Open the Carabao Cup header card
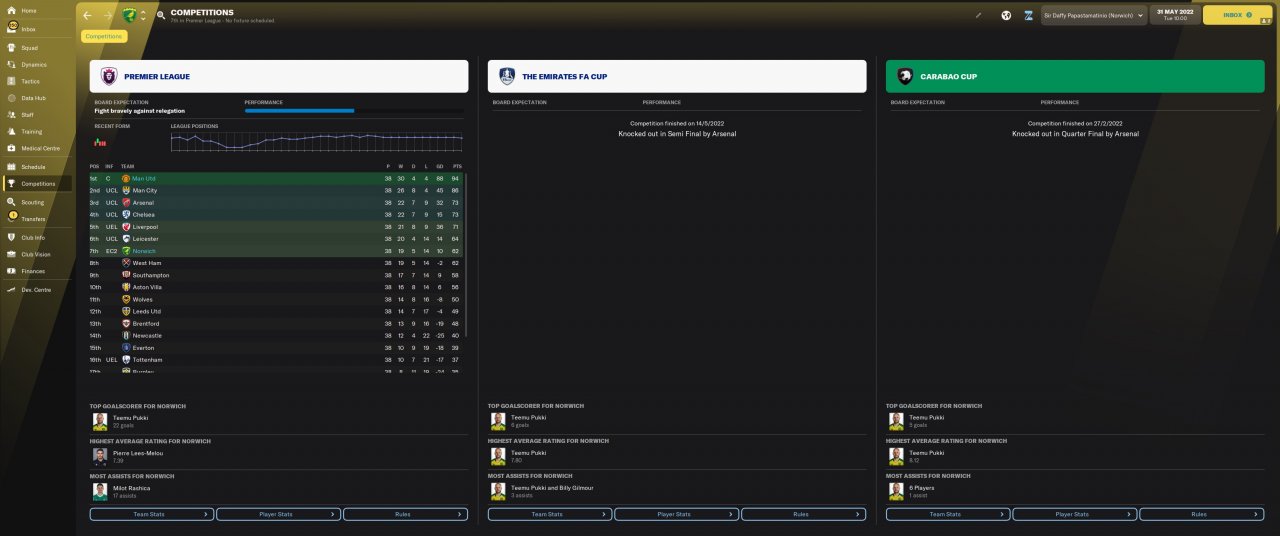The height and width of the screenshot is (536, 1280). (1075, 76)
